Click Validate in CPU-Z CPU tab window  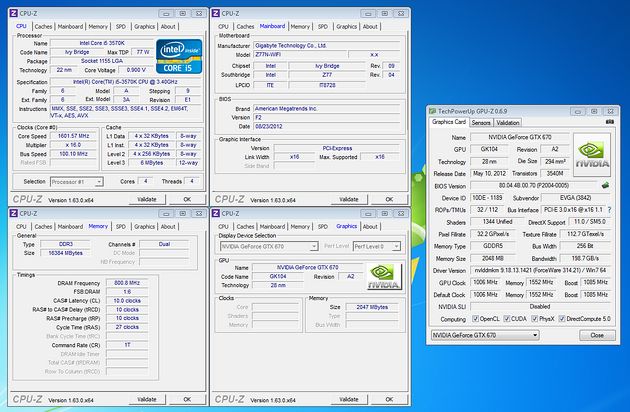[x=147, y=199]
